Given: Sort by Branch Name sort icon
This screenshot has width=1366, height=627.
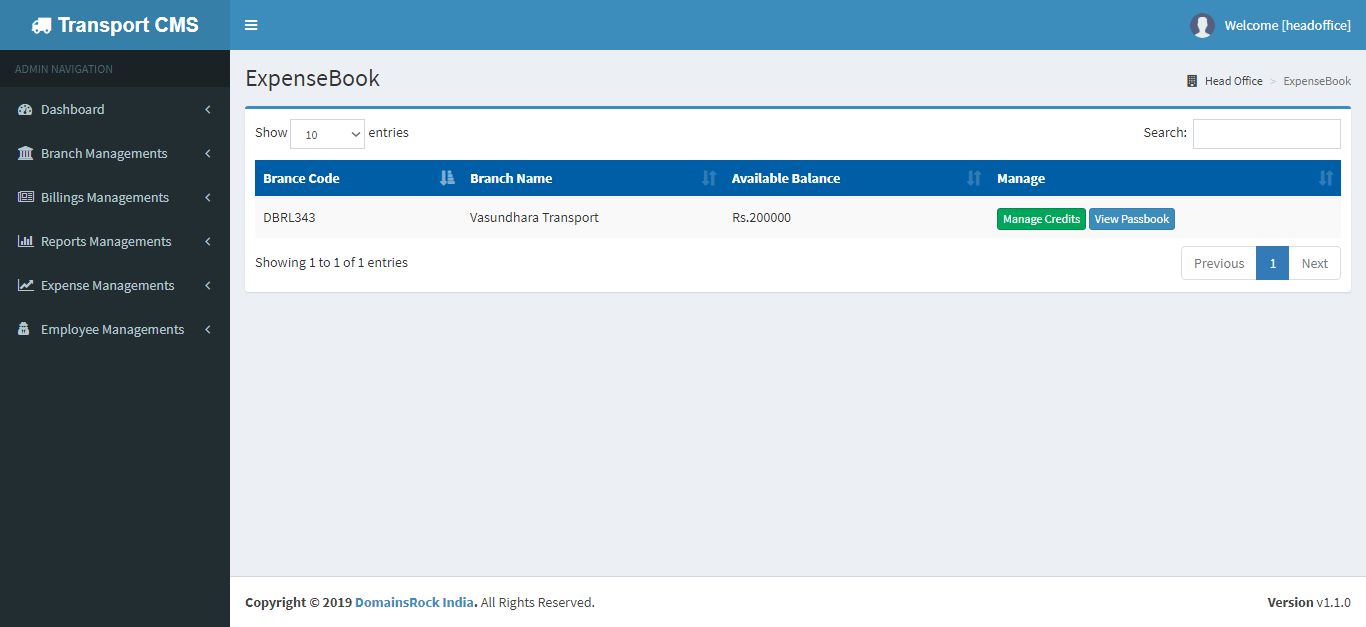Looking at the screenshot, I should coord(709,178).
